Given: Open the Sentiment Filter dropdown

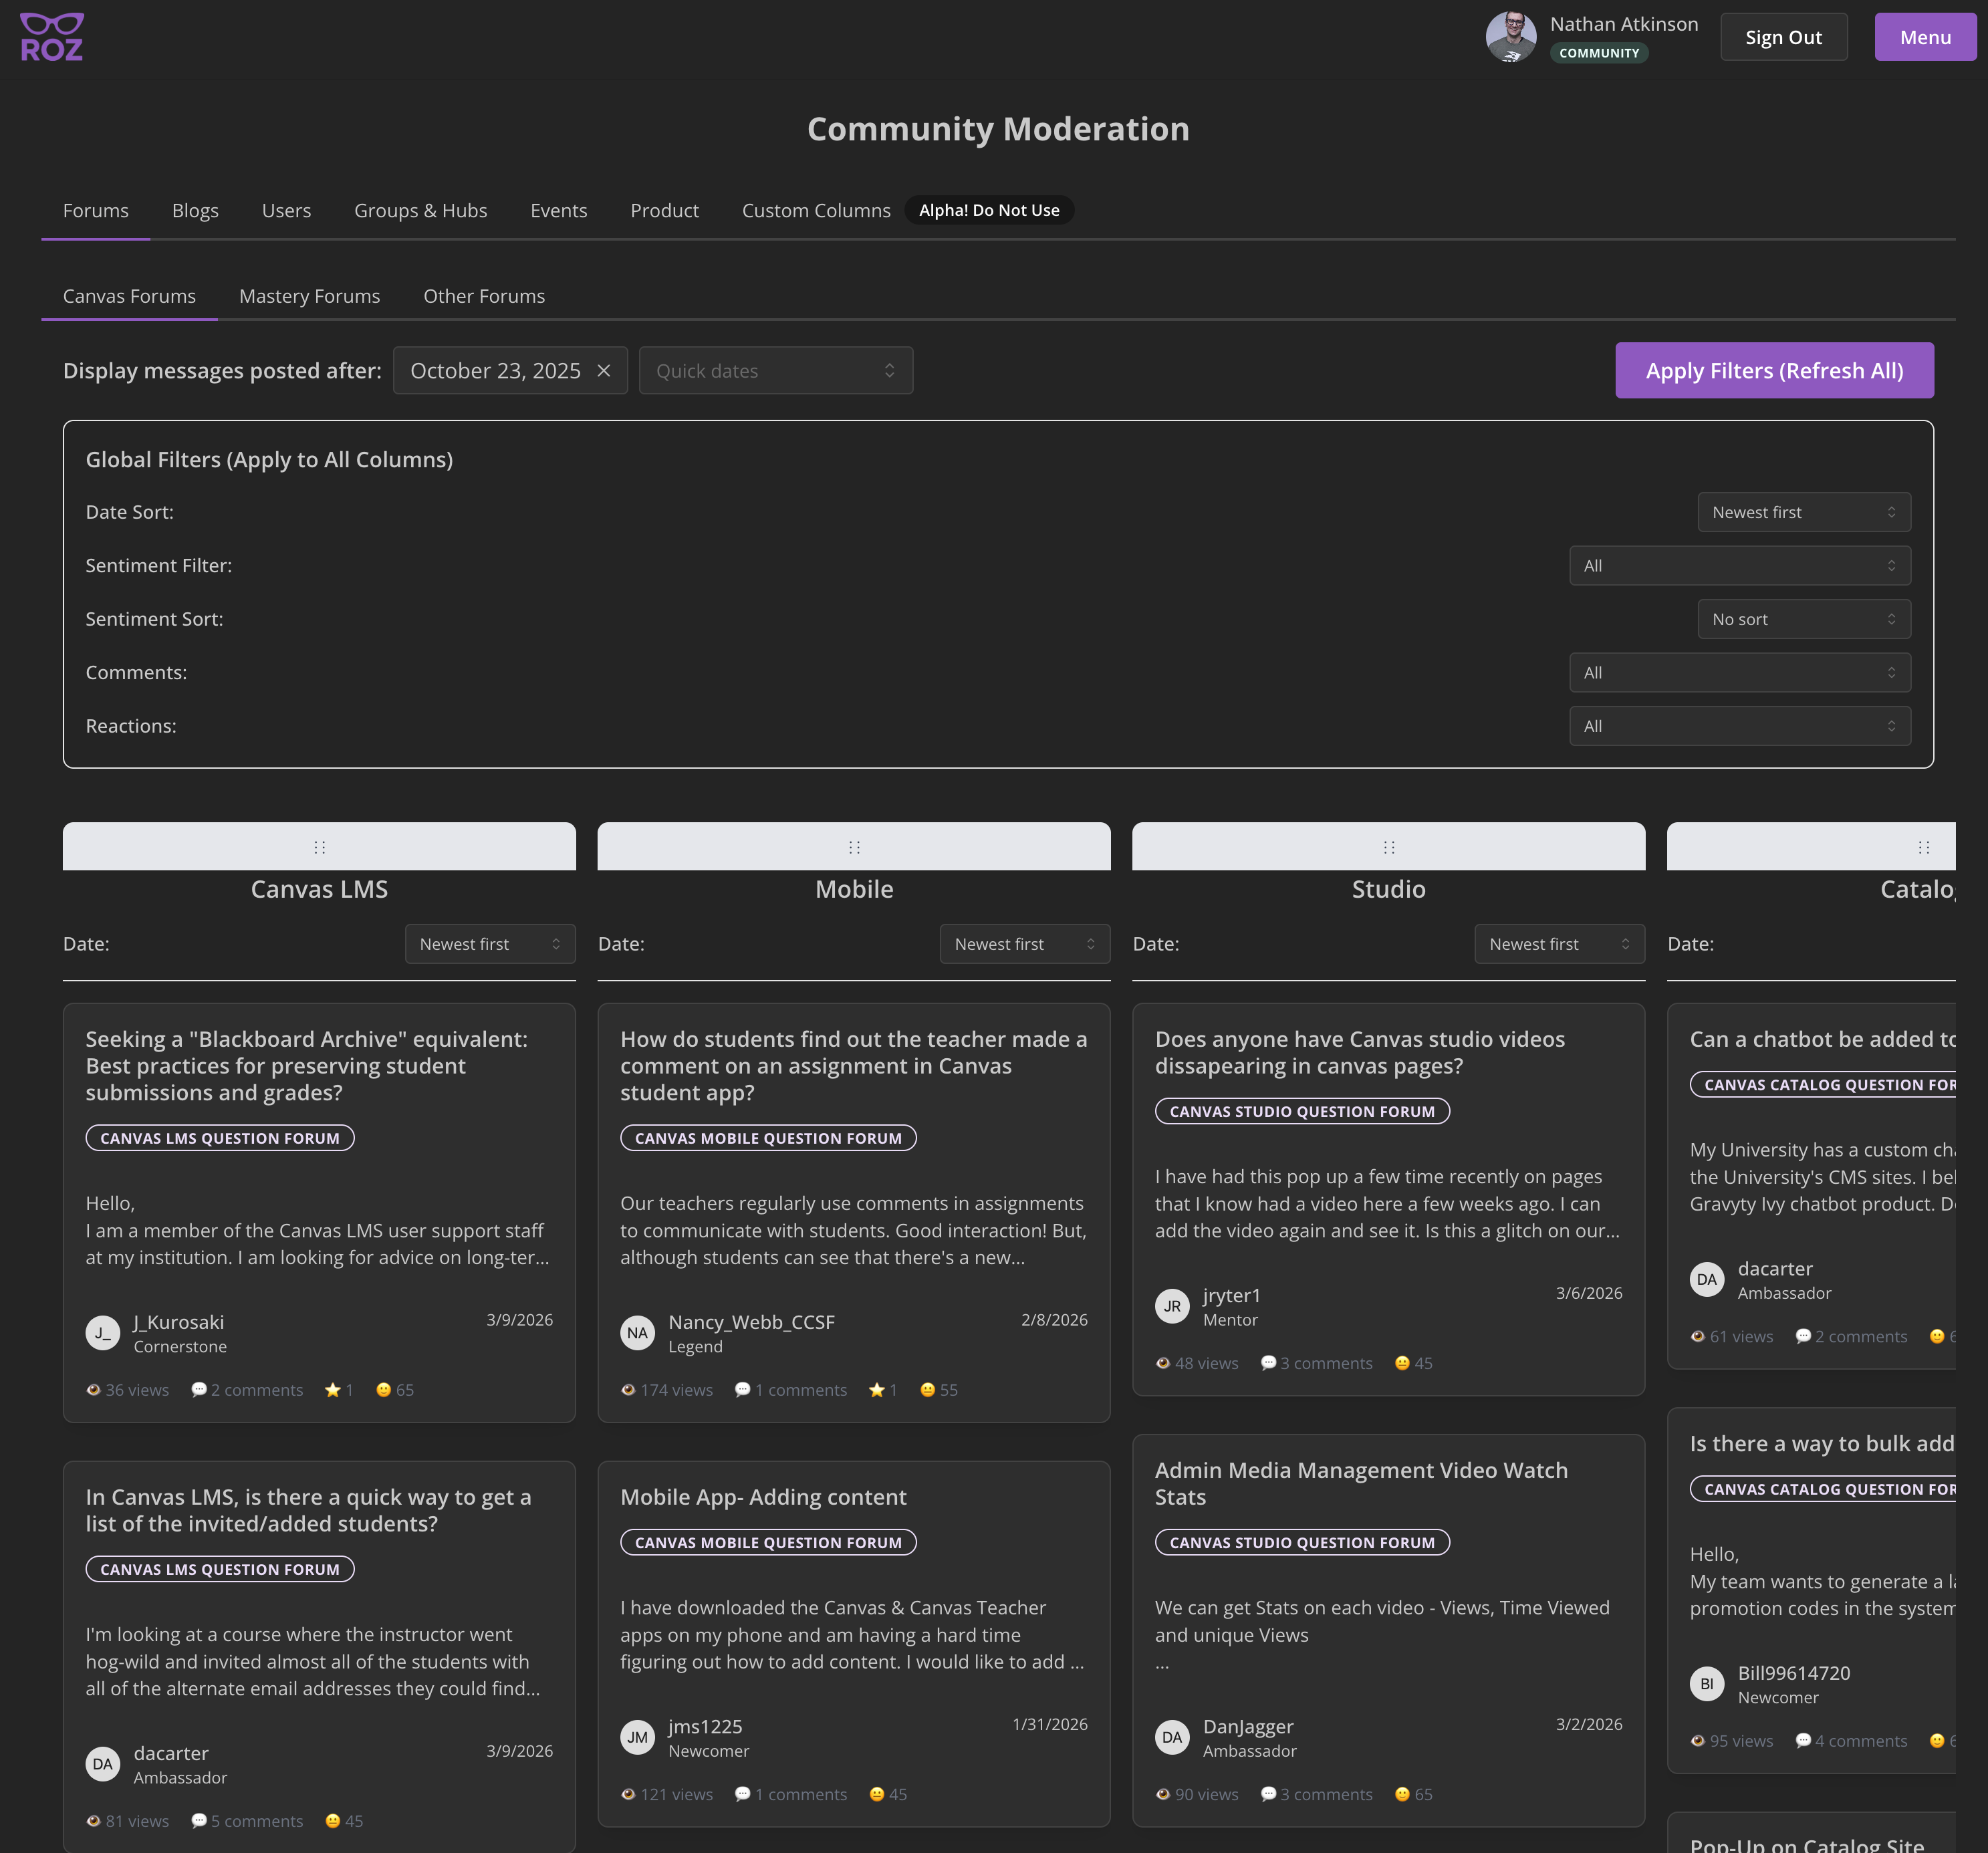Looking at the screenshot, I should click(x=1739, y=565).
